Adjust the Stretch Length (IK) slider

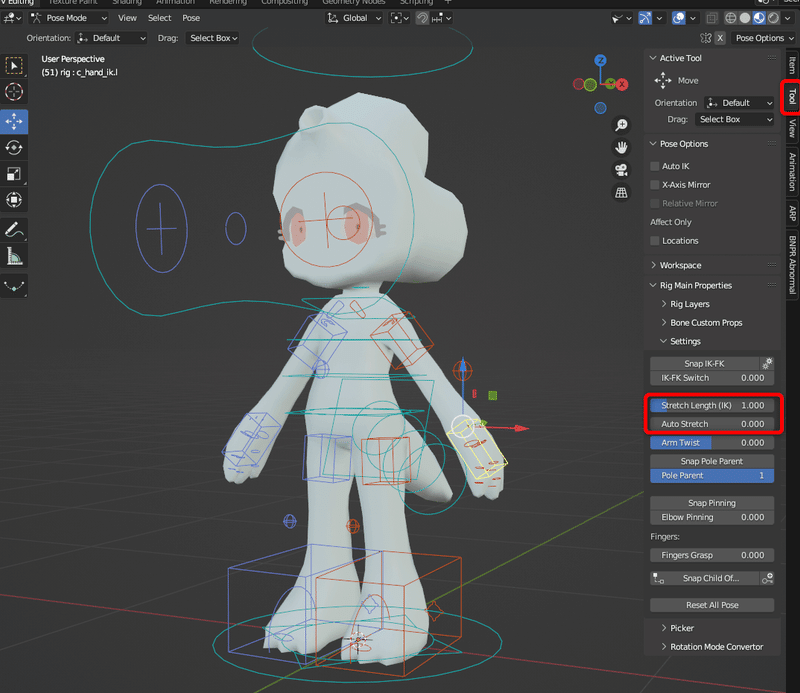coord(712,405)
